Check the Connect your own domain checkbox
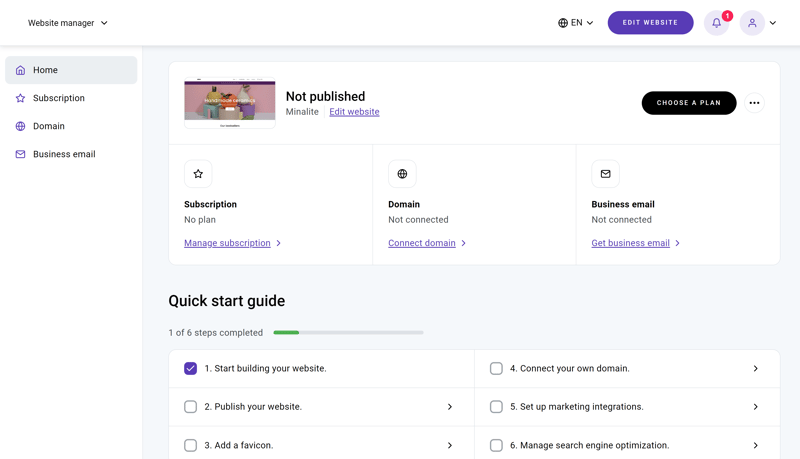The image size is (800, 459). [x=496, y=368]
